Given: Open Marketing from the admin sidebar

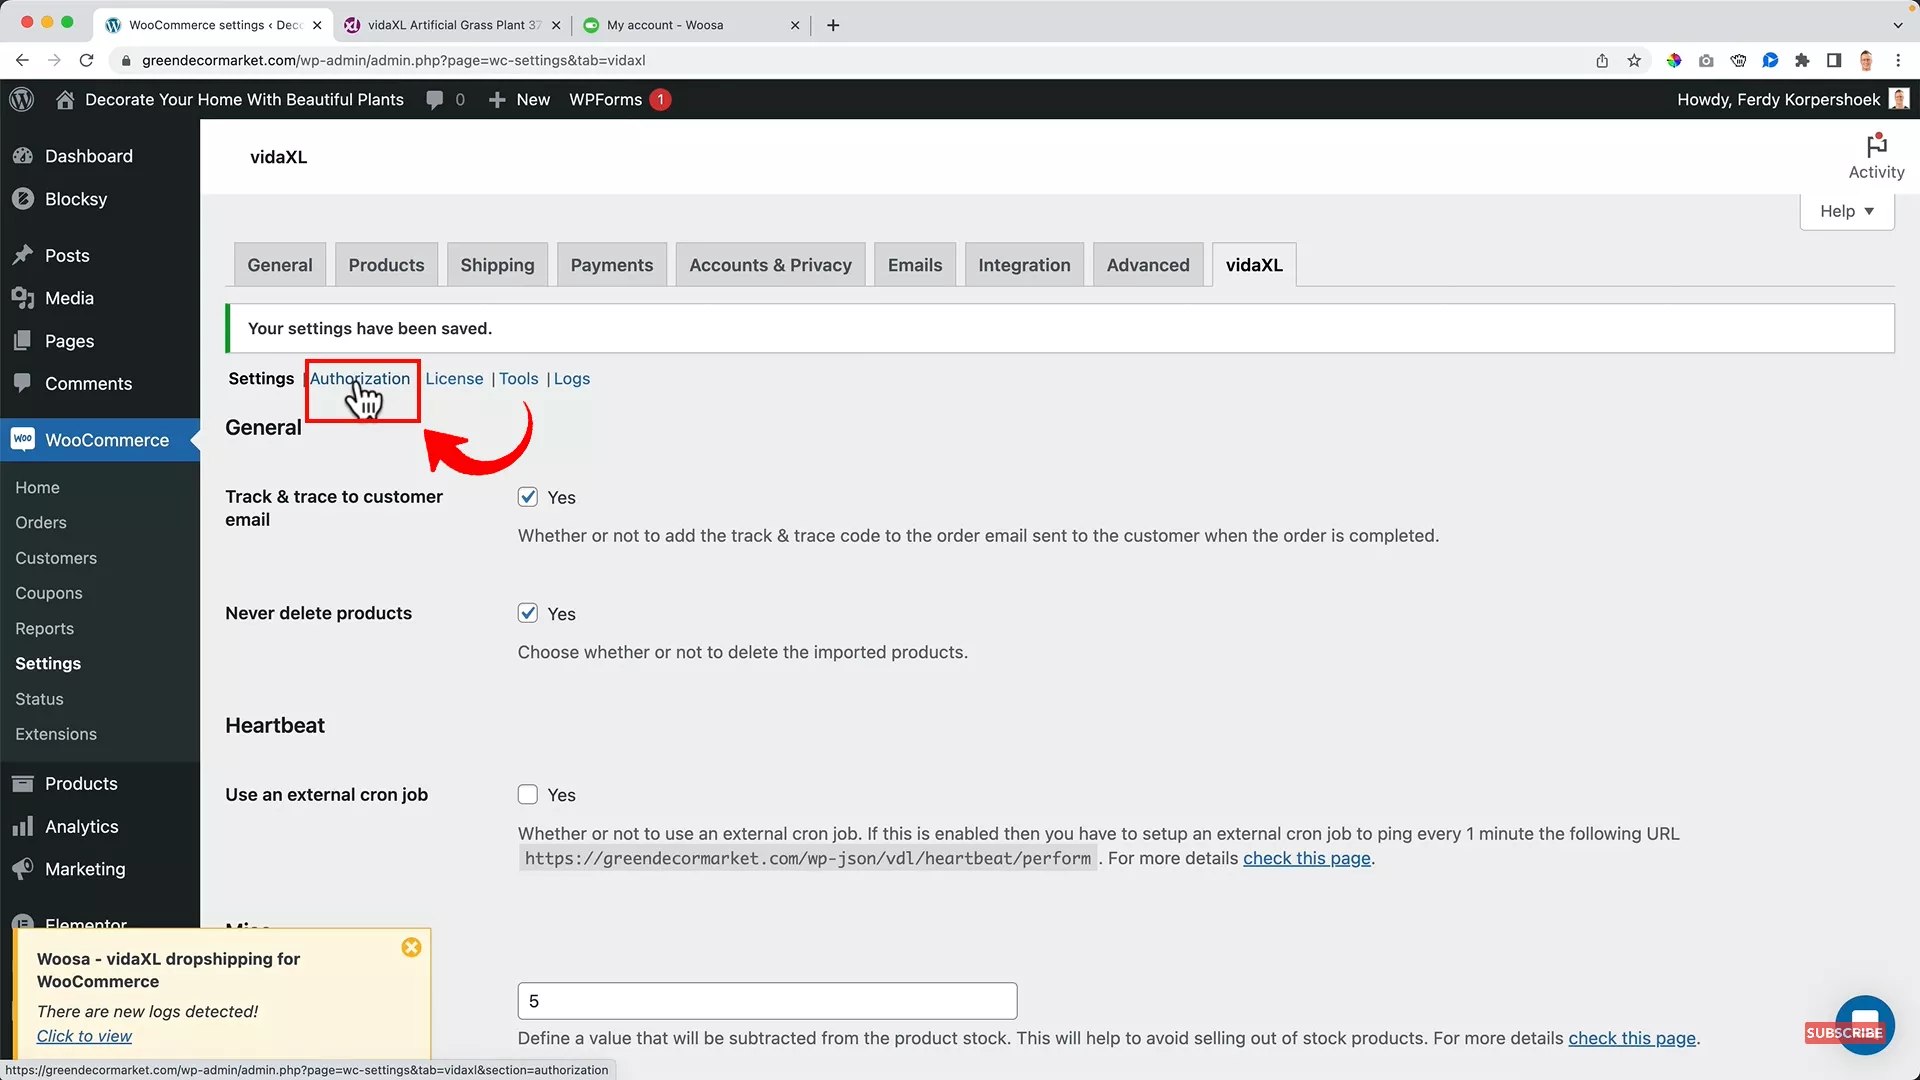Looking at the screenshot, I should (x=83, y=869).
